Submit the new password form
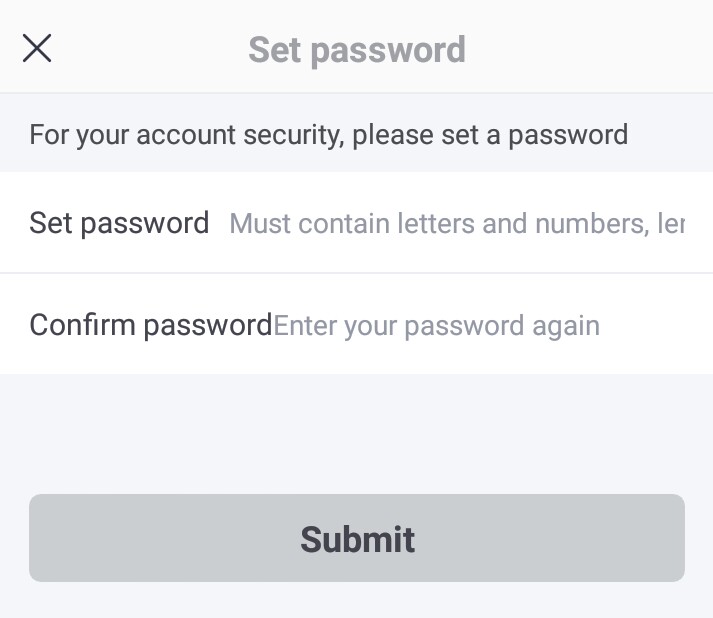 356,538
